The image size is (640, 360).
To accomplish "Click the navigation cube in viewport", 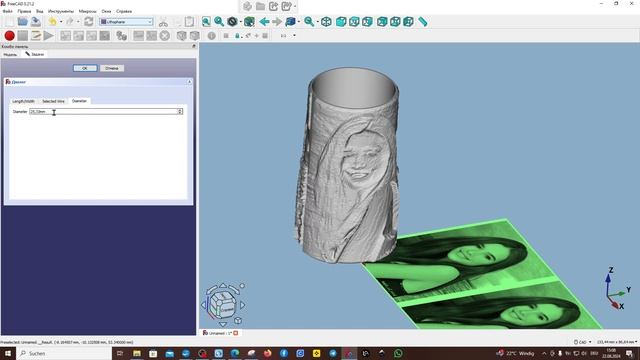I will pos(223,304).
